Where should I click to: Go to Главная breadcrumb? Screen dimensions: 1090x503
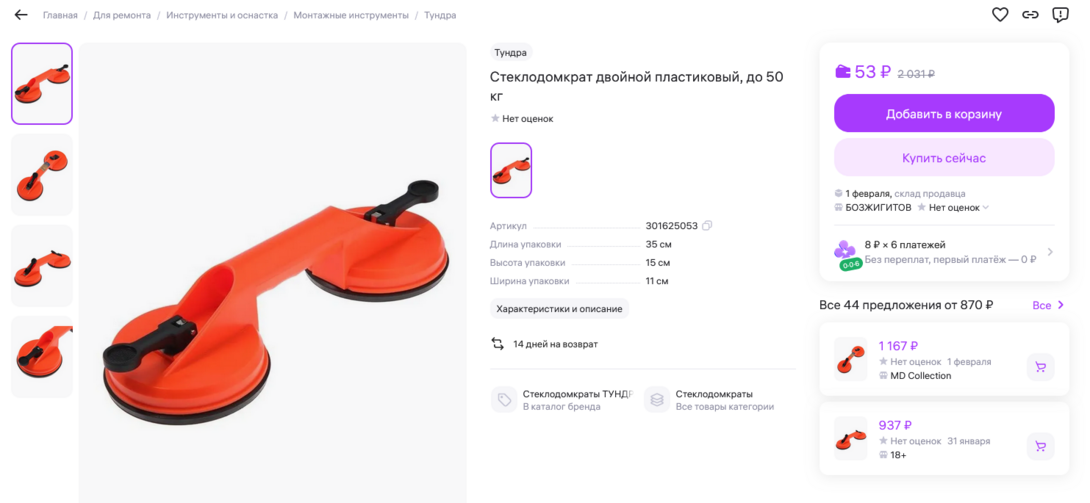click(x=60, y=15)
